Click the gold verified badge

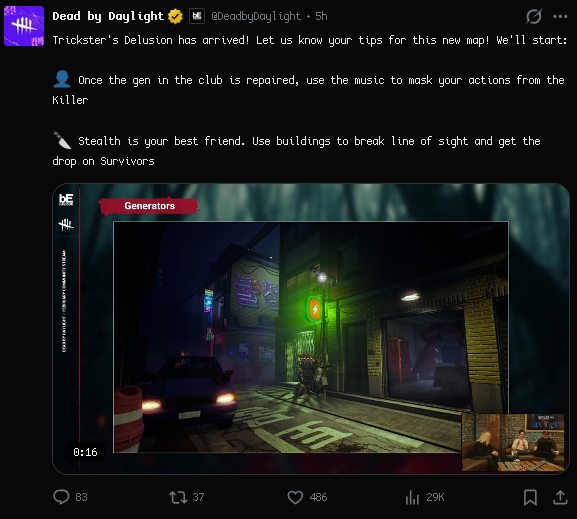[175, 17]
